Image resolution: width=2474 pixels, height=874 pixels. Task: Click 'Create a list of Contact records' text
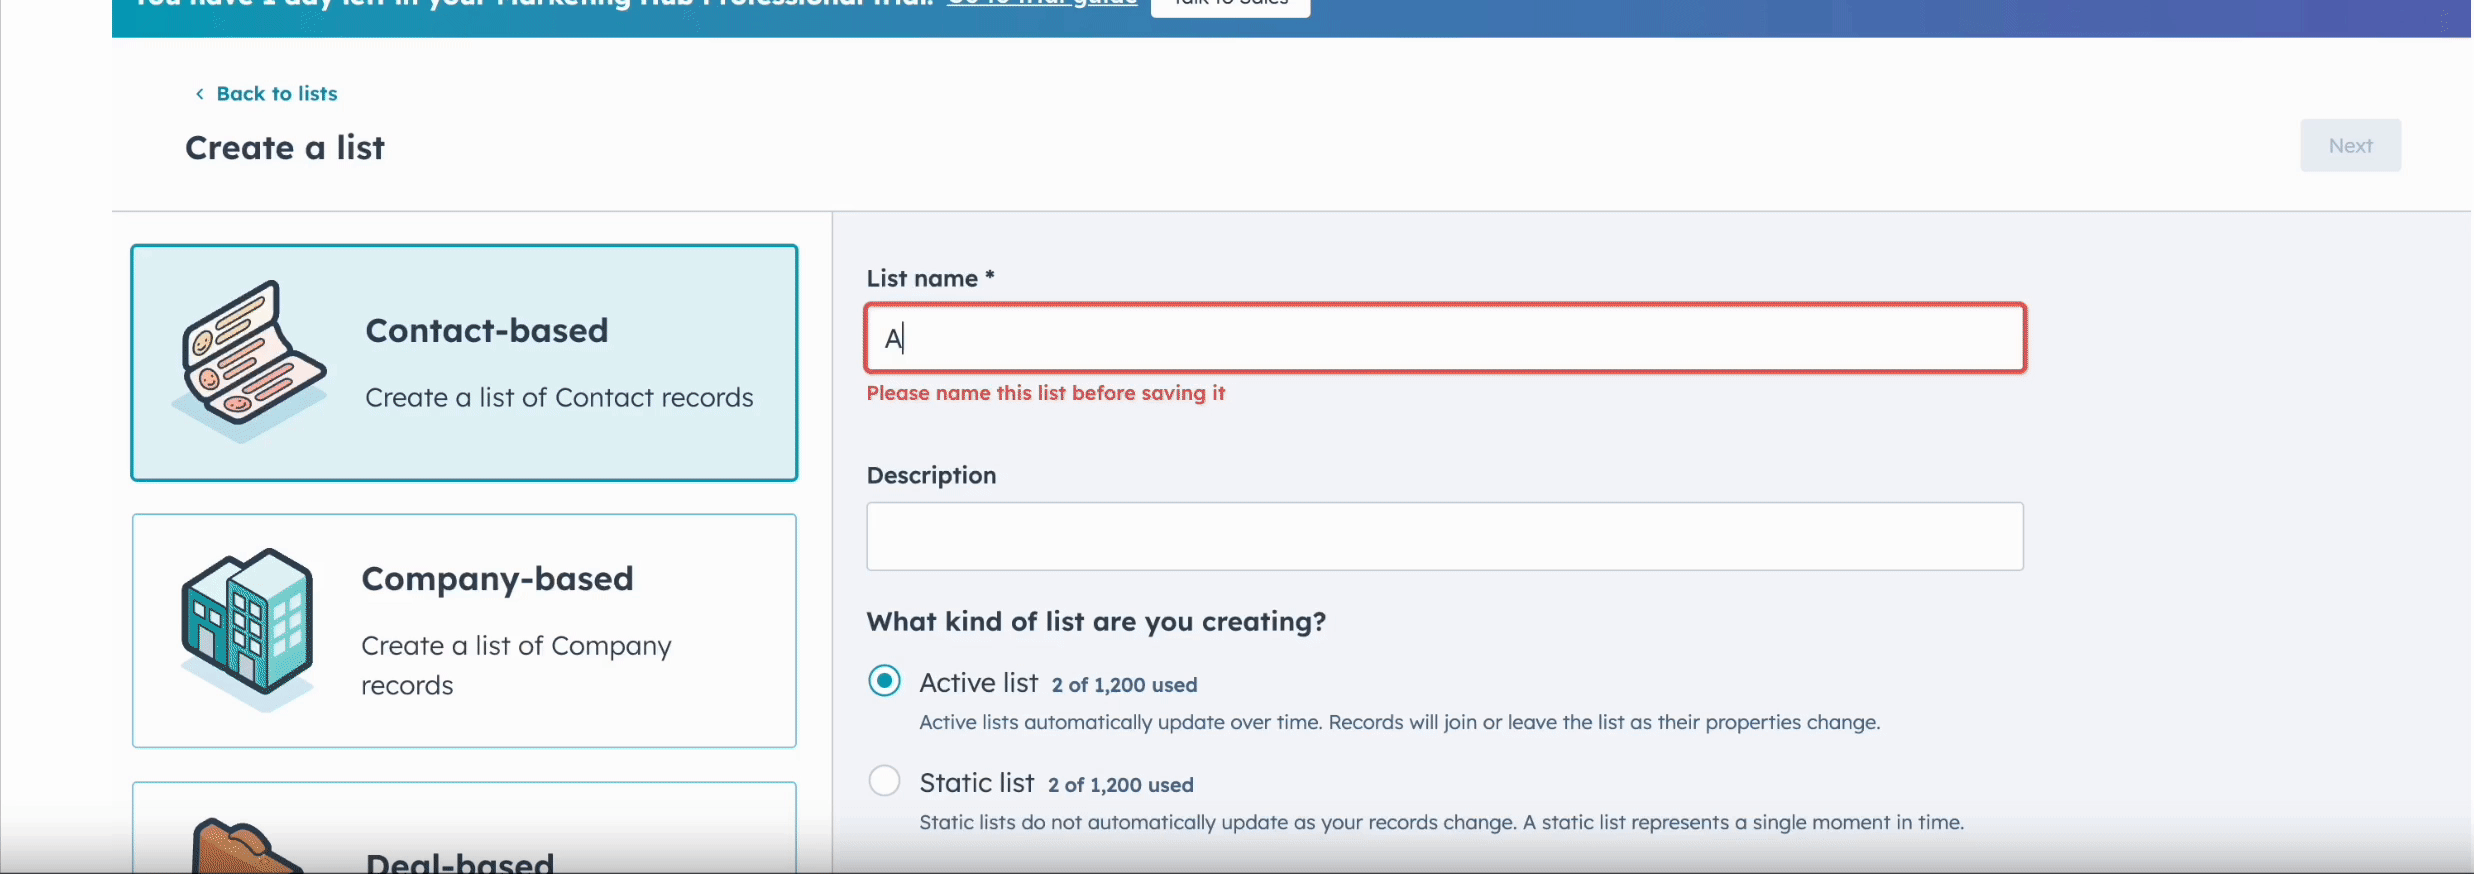(x=559, y=398)
